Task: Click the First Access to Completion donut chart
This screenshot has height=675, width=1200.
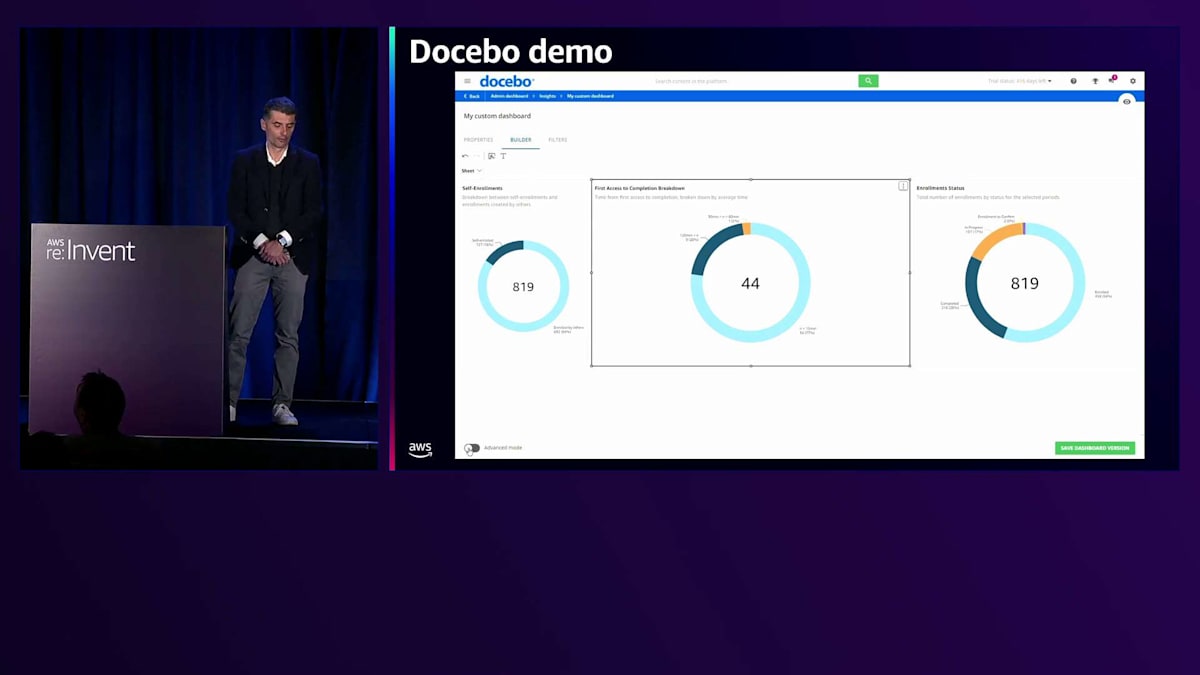Action: (750, 283)
